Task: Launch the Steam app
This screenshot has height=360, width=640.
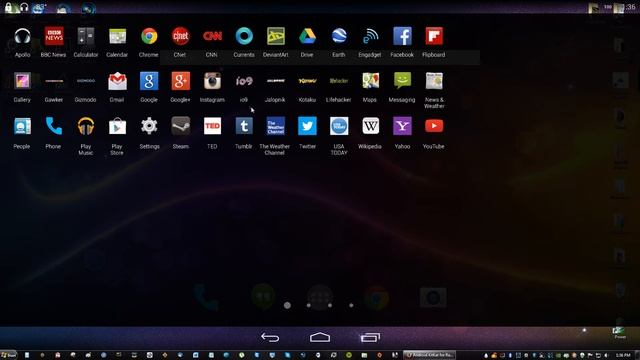Action: pyautogui.click(x=180, y=126)
